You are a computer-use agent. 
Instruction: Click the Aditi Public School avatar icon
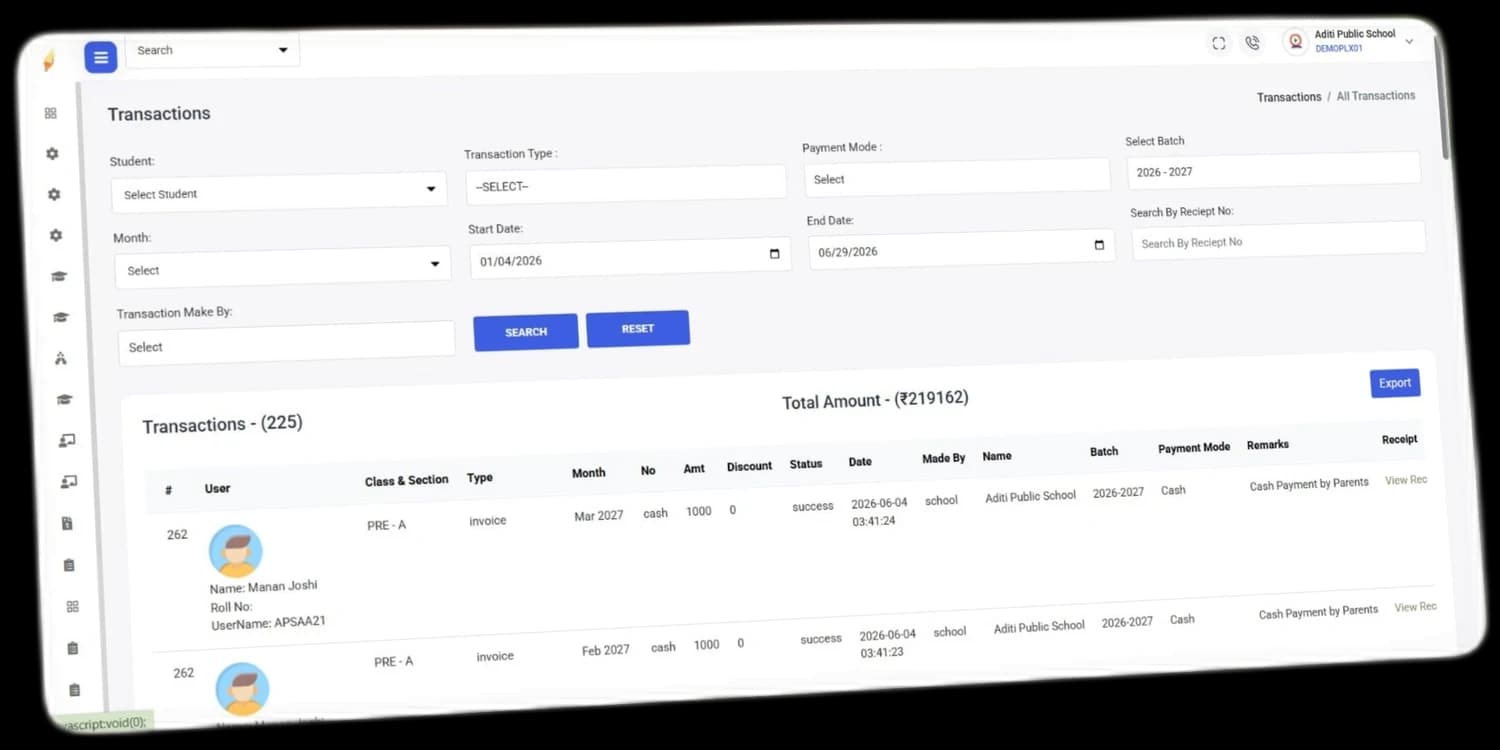(x=1295, y=41)
